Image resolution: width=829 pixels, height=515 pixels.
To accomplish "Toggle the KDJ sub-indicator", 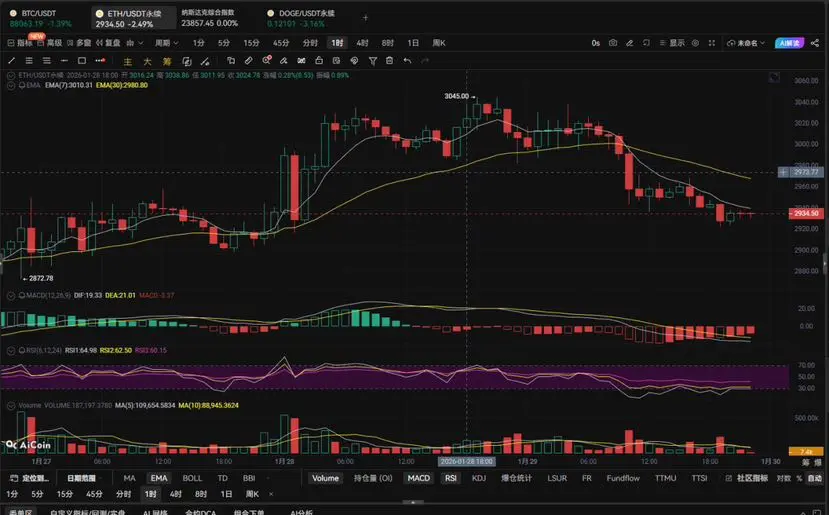I will (479, 478).
